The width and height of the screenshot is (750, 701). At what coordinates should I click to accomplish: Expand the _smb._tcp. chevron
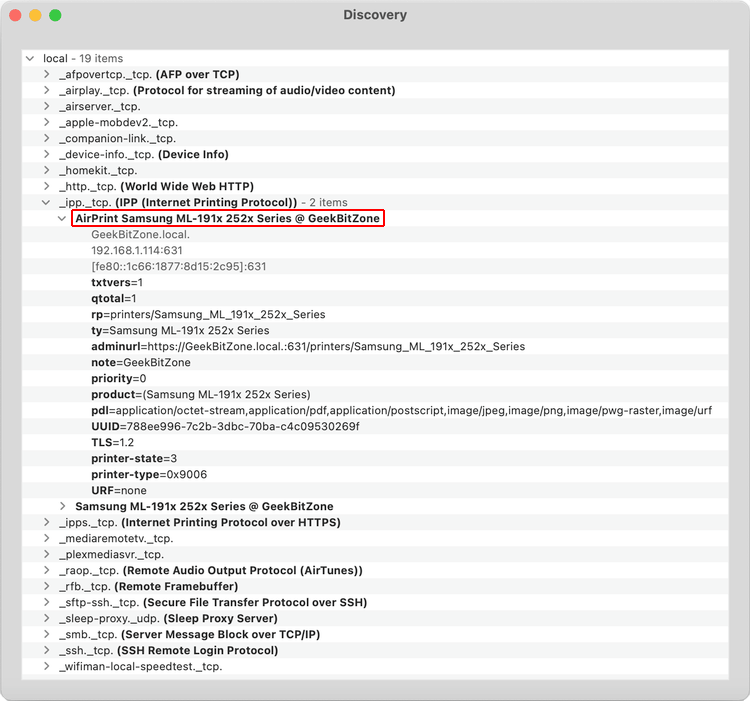(46, 634)
